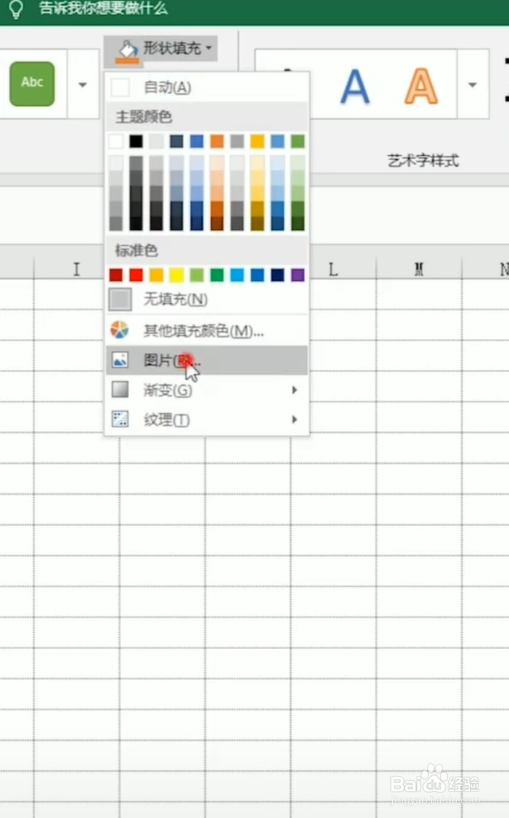
Task: Pick the purple standard color
Action: tap(298, 275)
